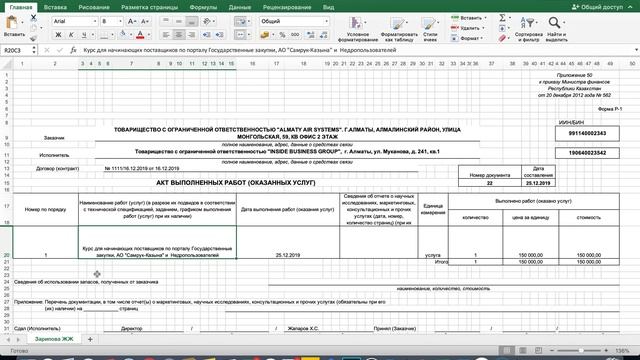Image resolution: width=640 pixels, height=360 pixels.
Task: Click the AutoSum sigma icon
Action: pos(502,18)
